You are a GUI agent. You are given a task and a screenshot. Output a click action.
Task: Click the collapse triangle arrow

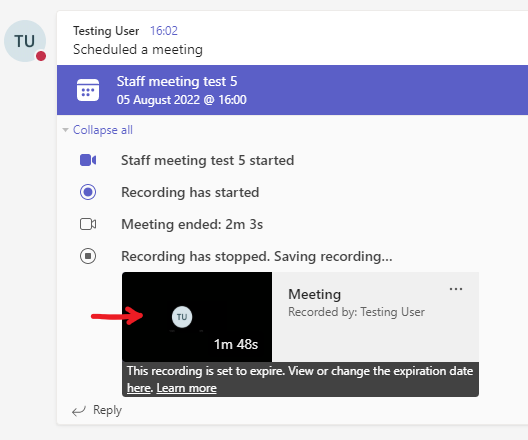(x=65, y=130)
